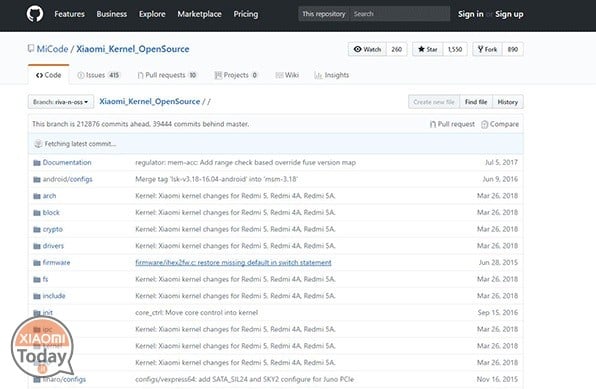Open core_ctrl: Move core control commit

click(x=197, y=313)
